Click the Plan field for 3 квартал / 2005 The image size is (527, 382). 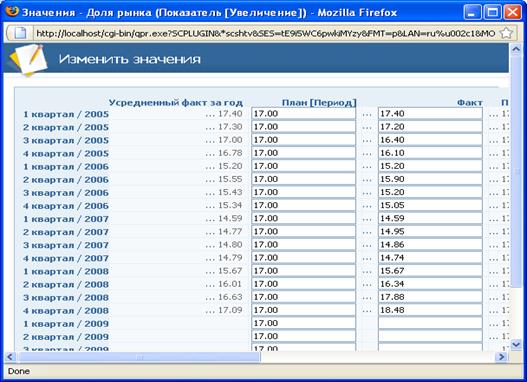[303, 140]
